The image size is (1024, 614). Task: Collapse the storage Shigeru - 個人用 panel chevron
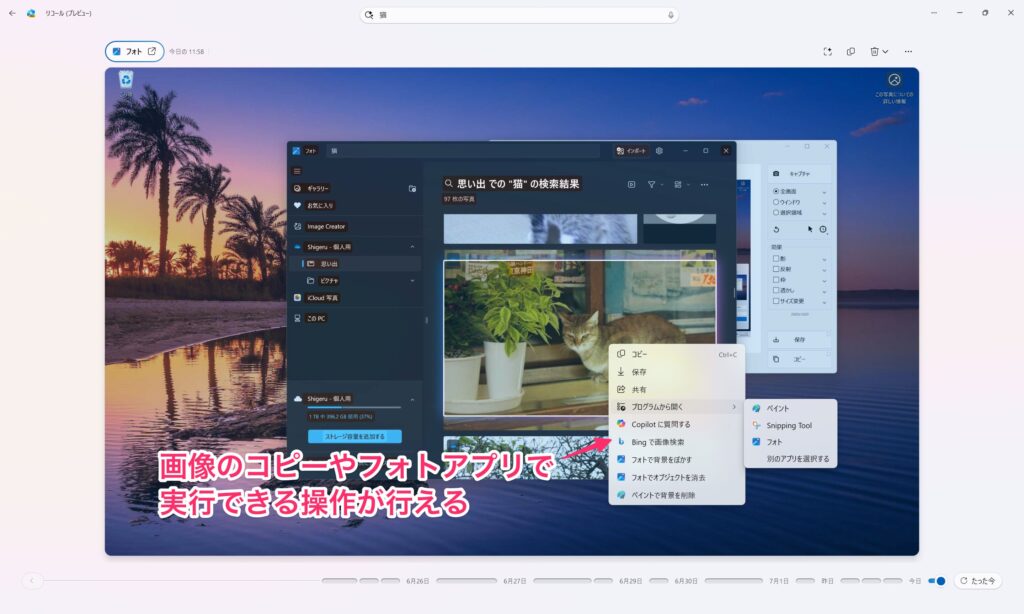click(412, 399)
